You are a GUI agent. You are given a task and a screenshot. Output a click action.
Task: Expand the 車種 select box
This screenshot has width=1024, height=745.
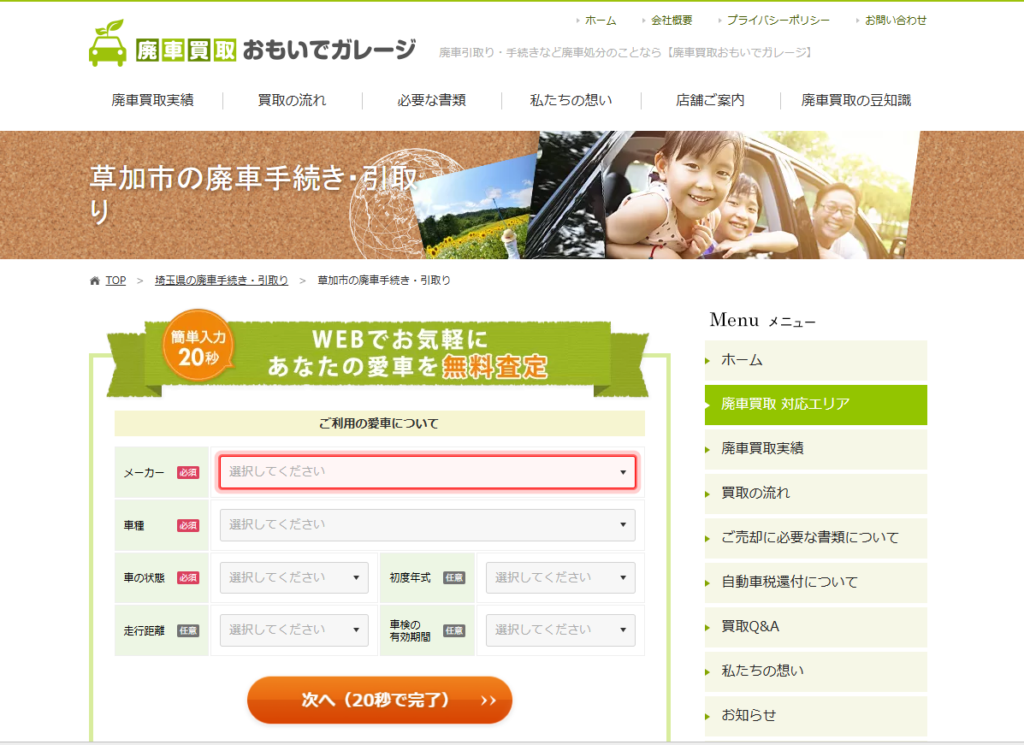[x=427, y=525]
